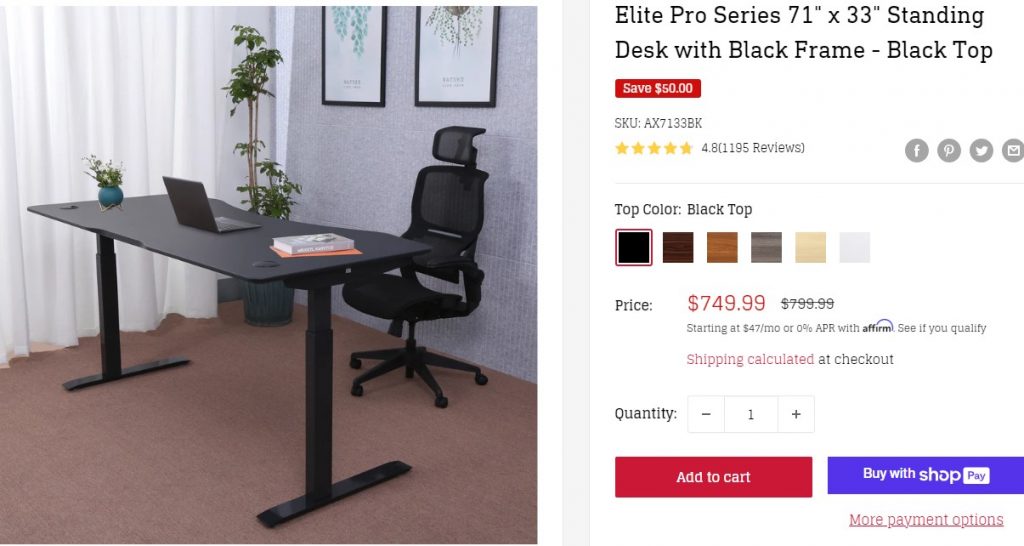The image size is (1024, 546).
Task: Share product on Twitter icon
Action: tap(981, 151)
